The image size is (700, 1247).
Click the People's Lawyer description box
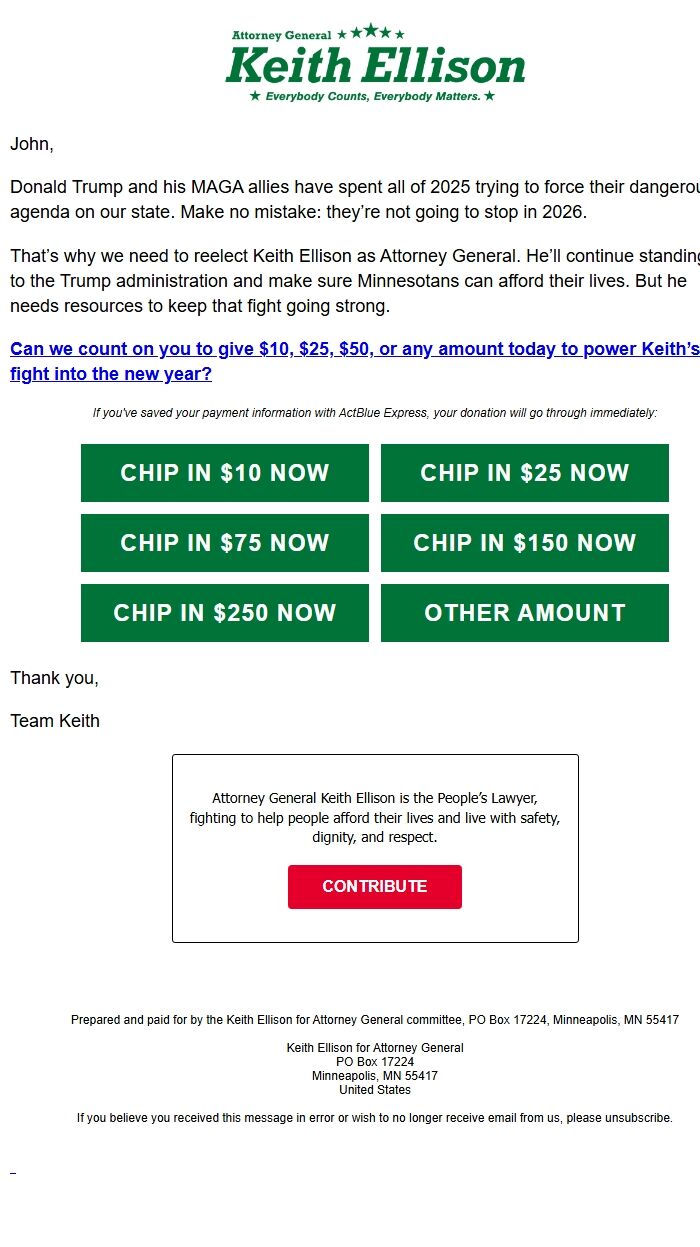pyautogui.click(x=374, y=820)
